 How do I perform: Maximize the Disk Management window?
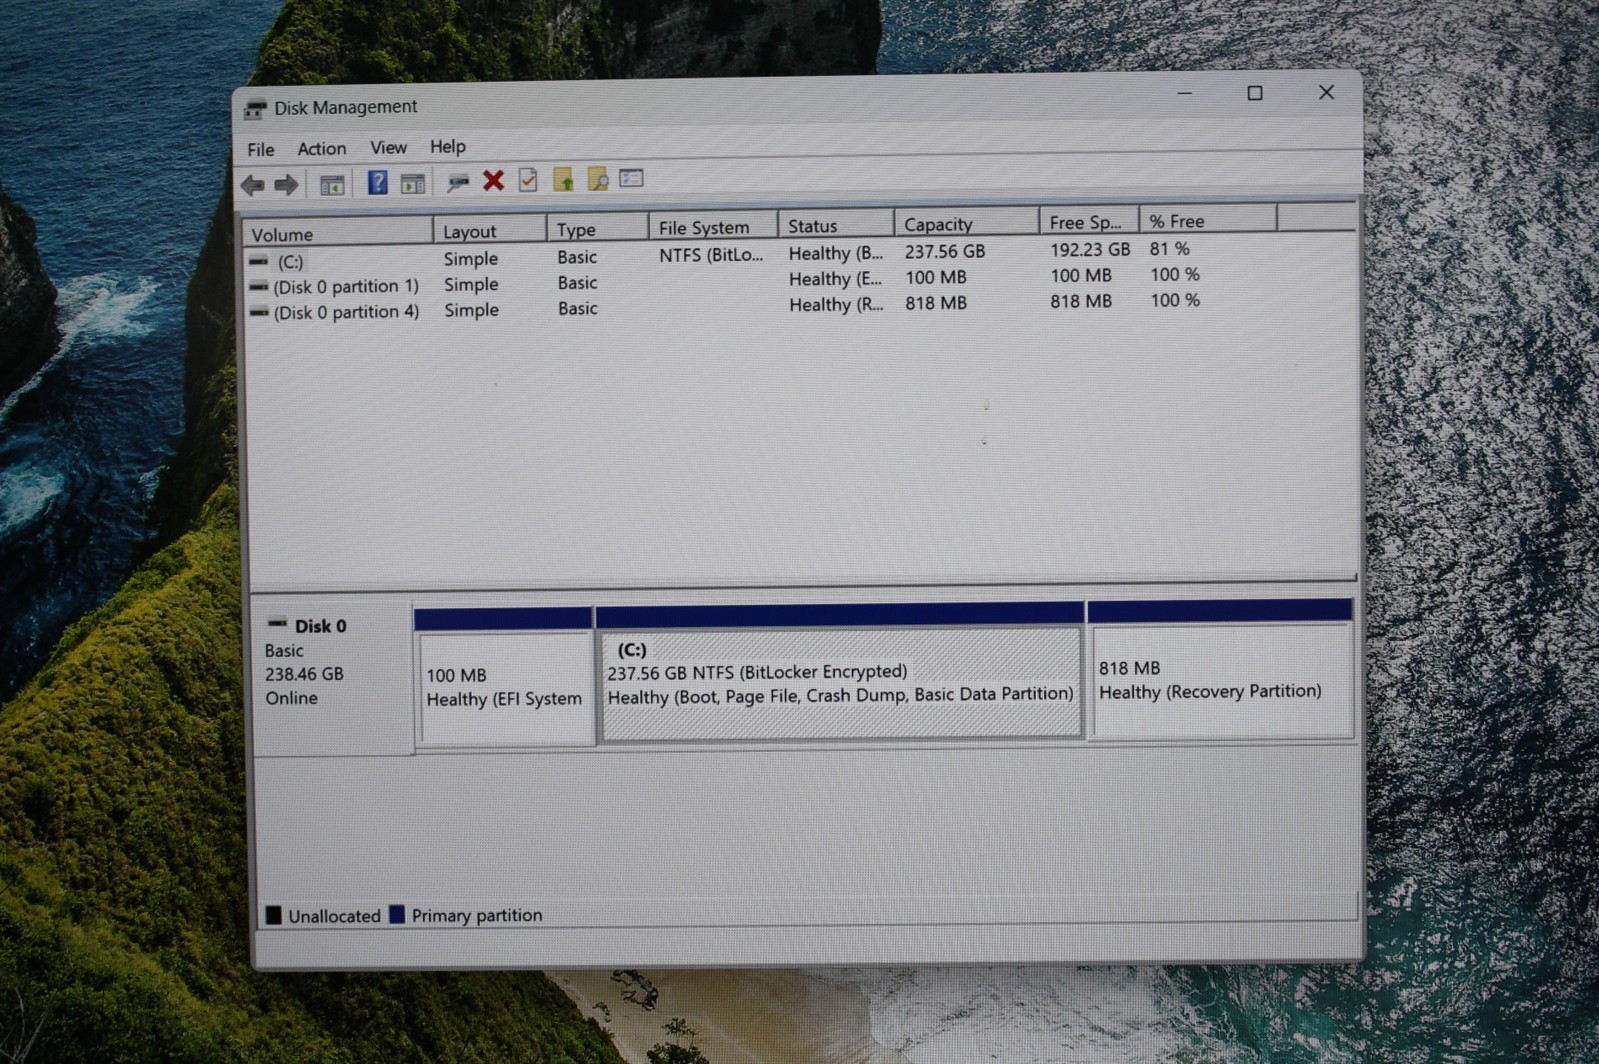[x=1255, y=93]
